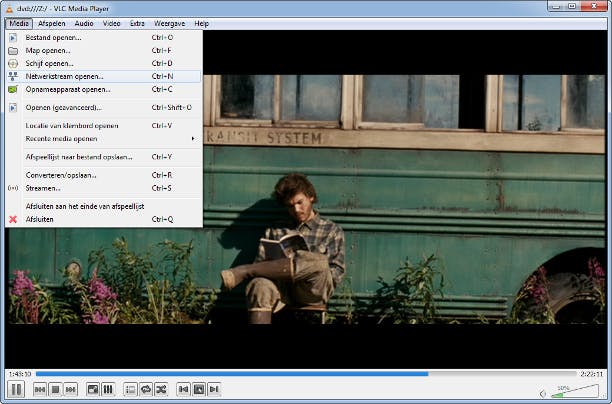Image resolution: width=612 pixels, height=404 pixels.
Task: Skip to next media button
Action: coord(71,389)
